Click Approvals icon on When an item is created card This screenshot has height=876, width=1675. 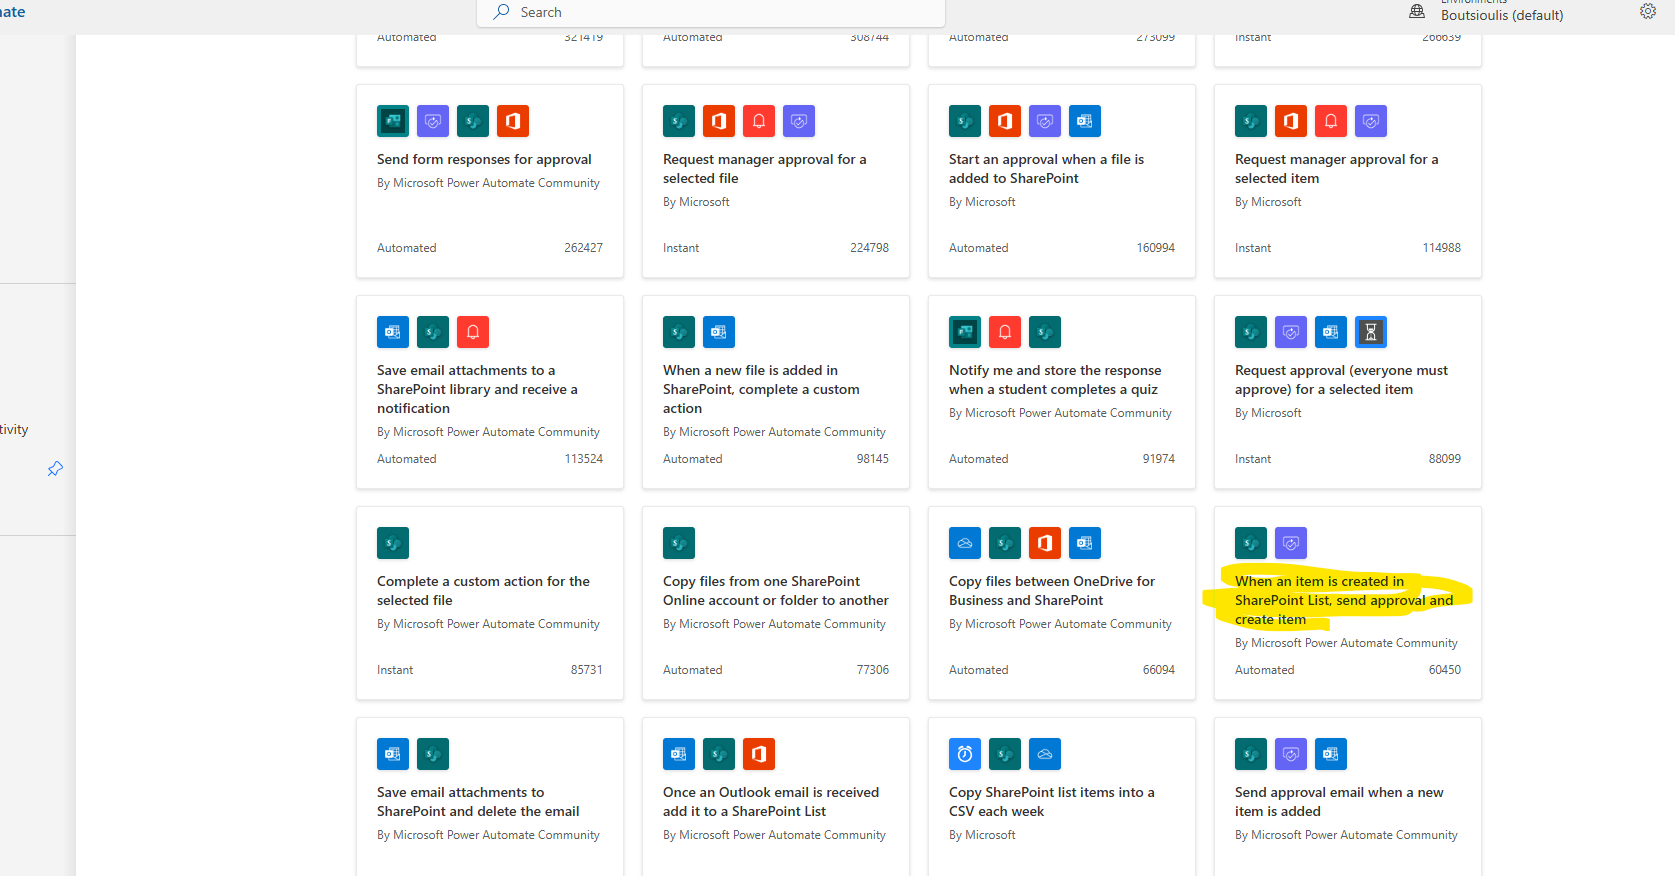point(1291,543)
